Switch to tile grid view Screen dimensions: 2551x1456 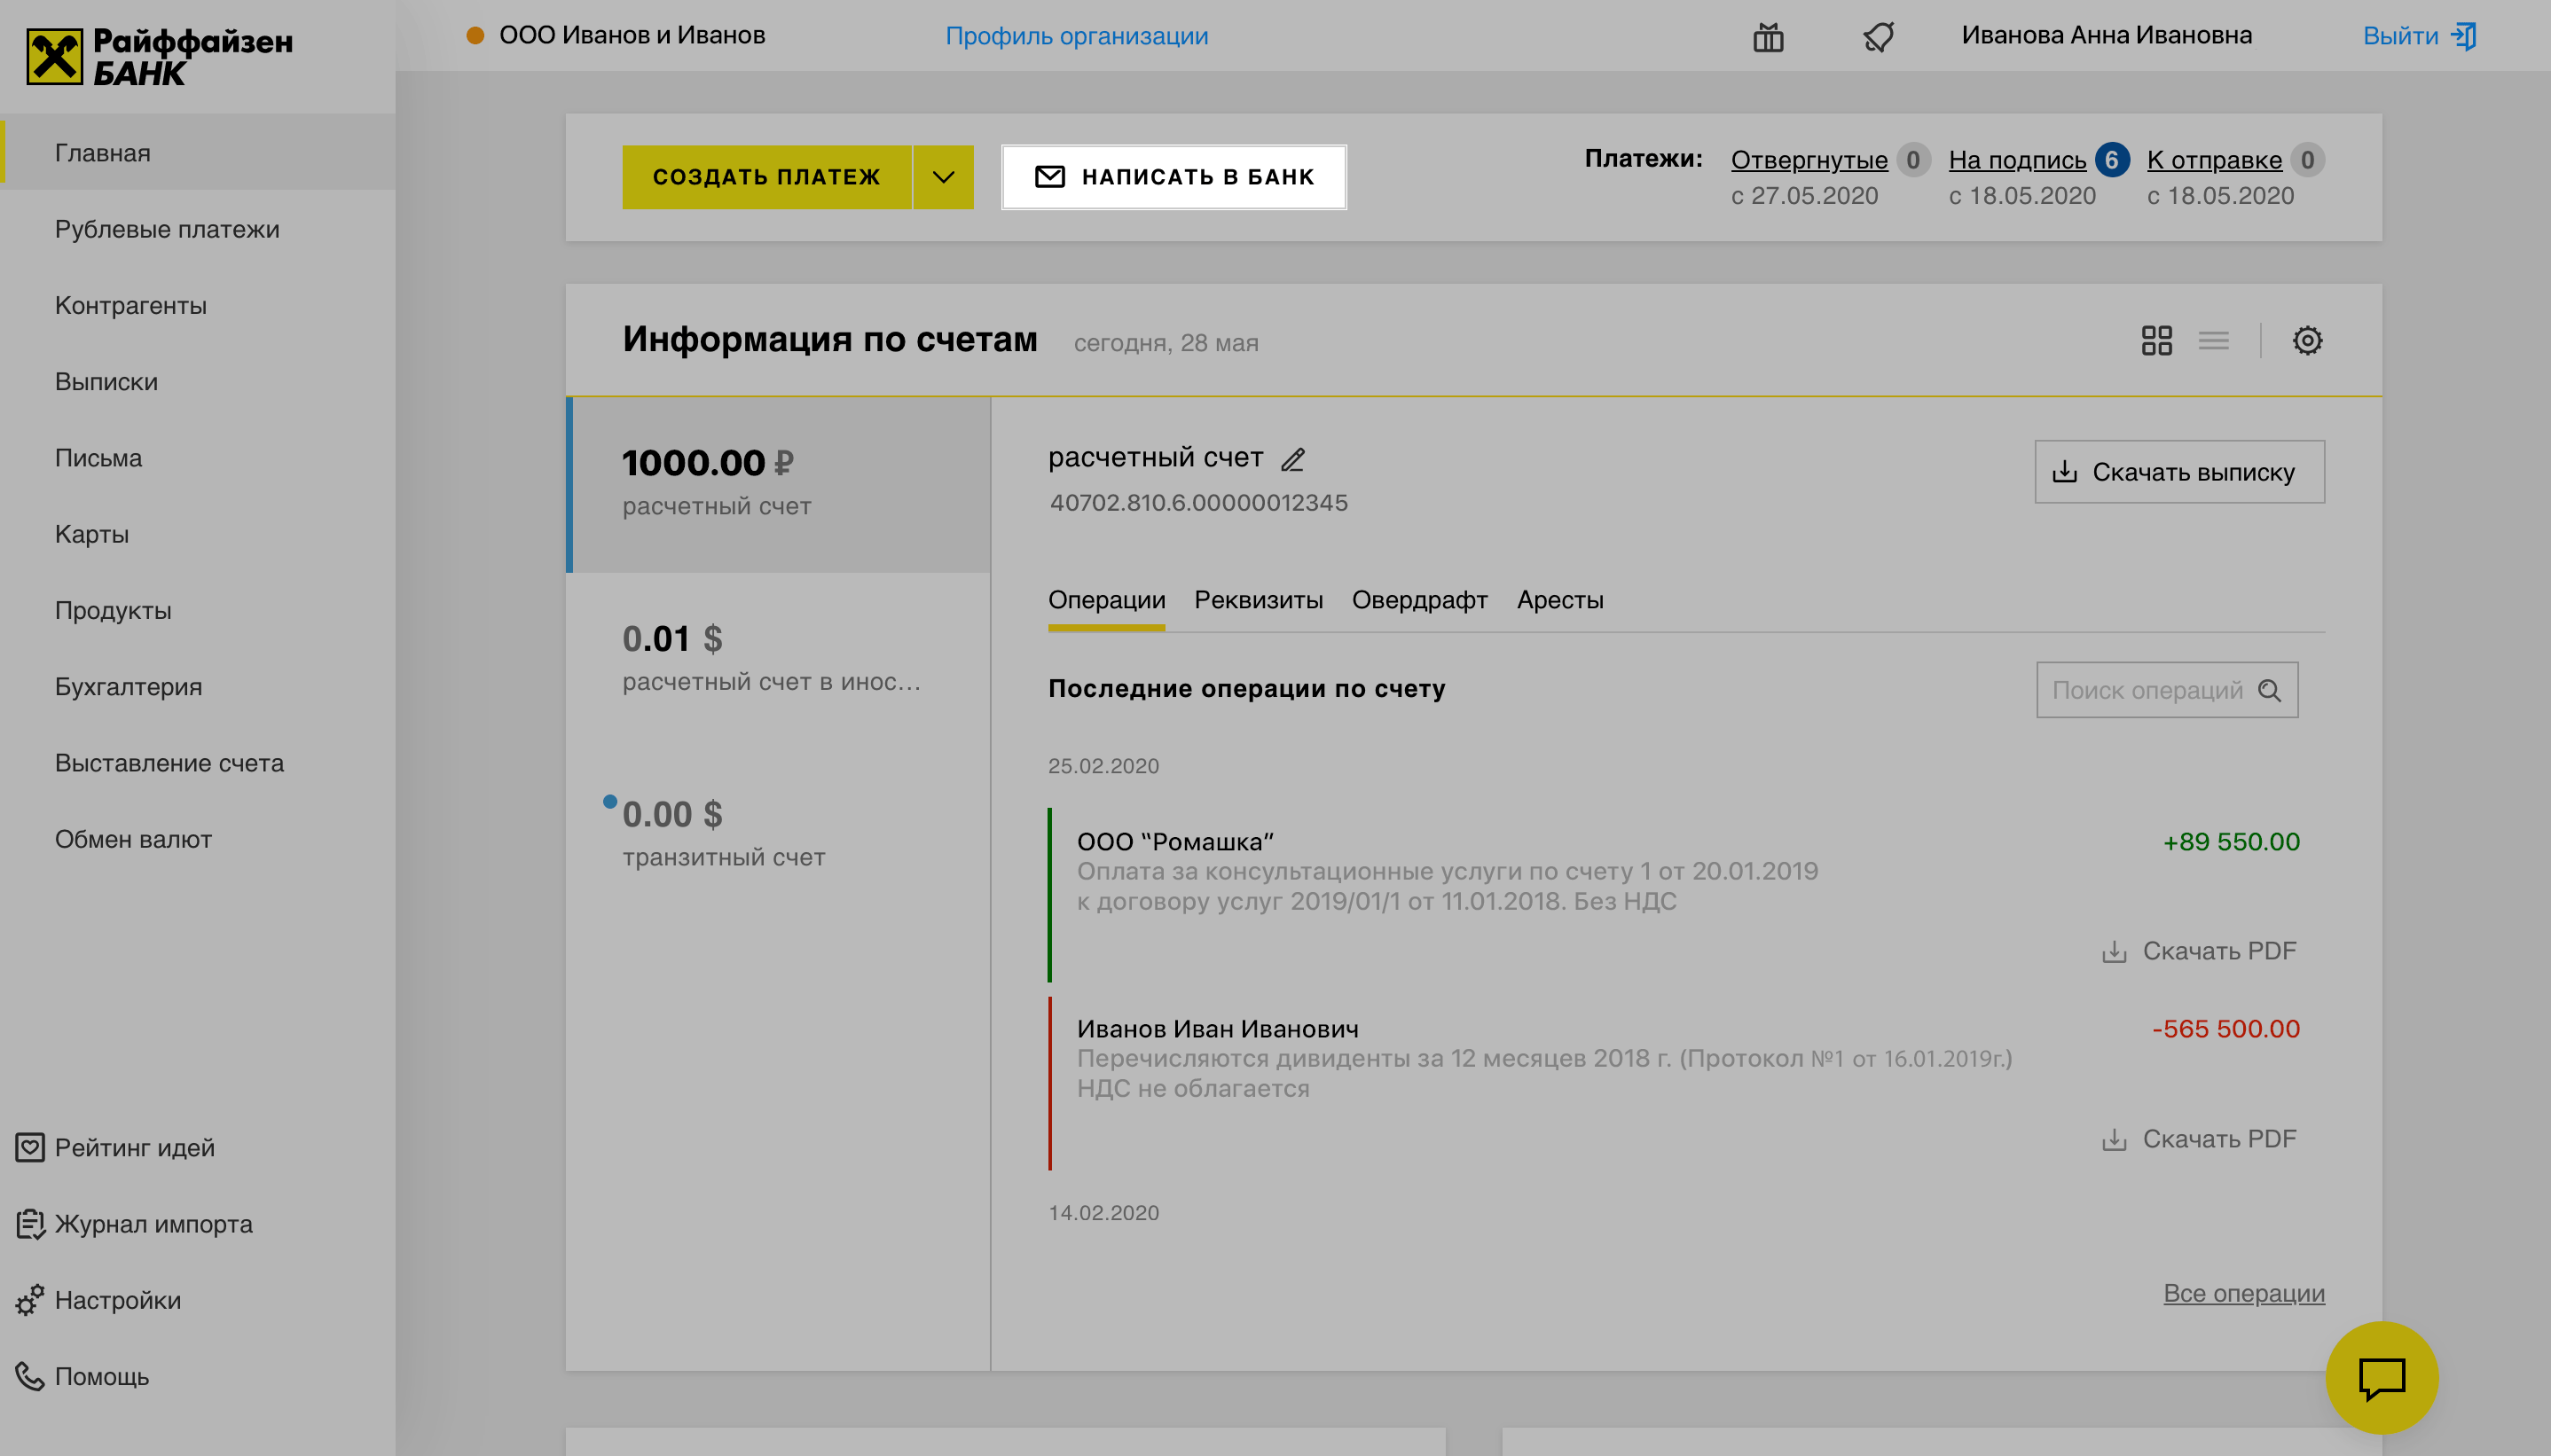2156,341
